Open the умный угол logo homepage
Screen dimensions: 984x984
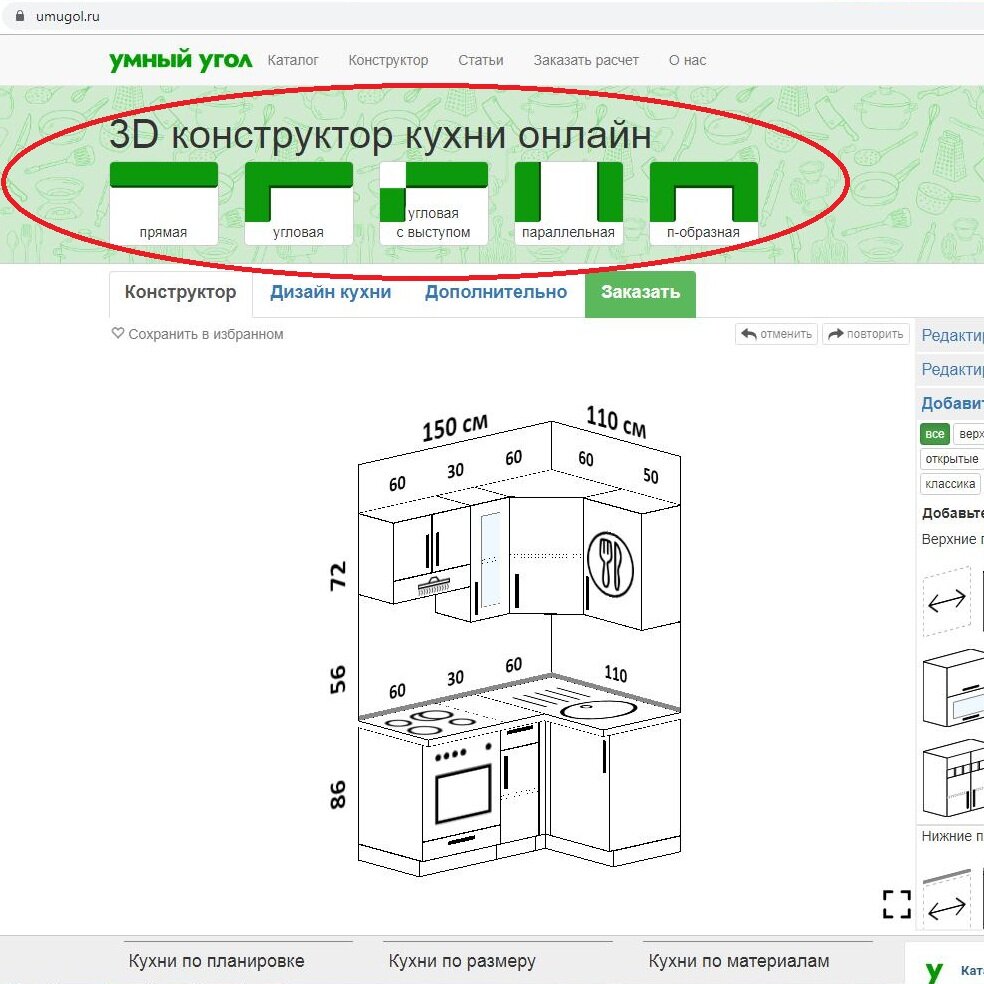point(181,60)
